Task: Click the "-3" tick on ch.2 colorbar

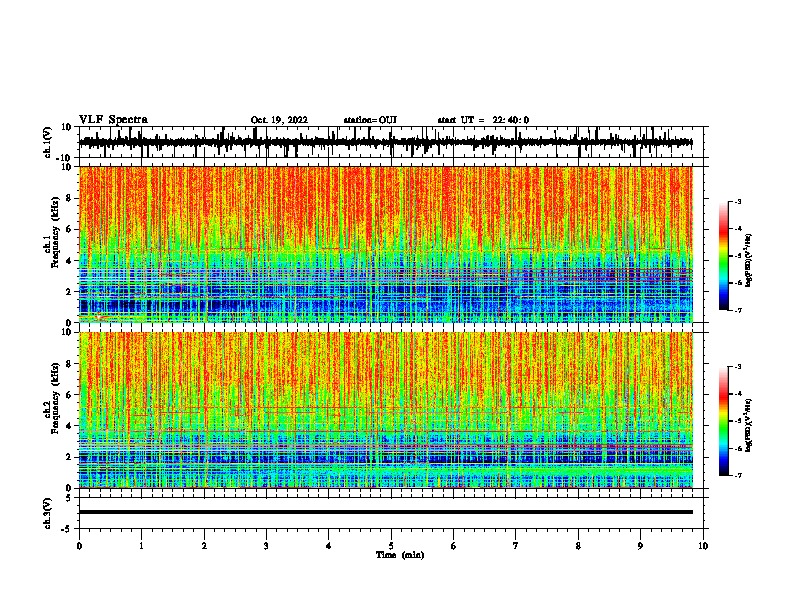Action: coord(737,367)
